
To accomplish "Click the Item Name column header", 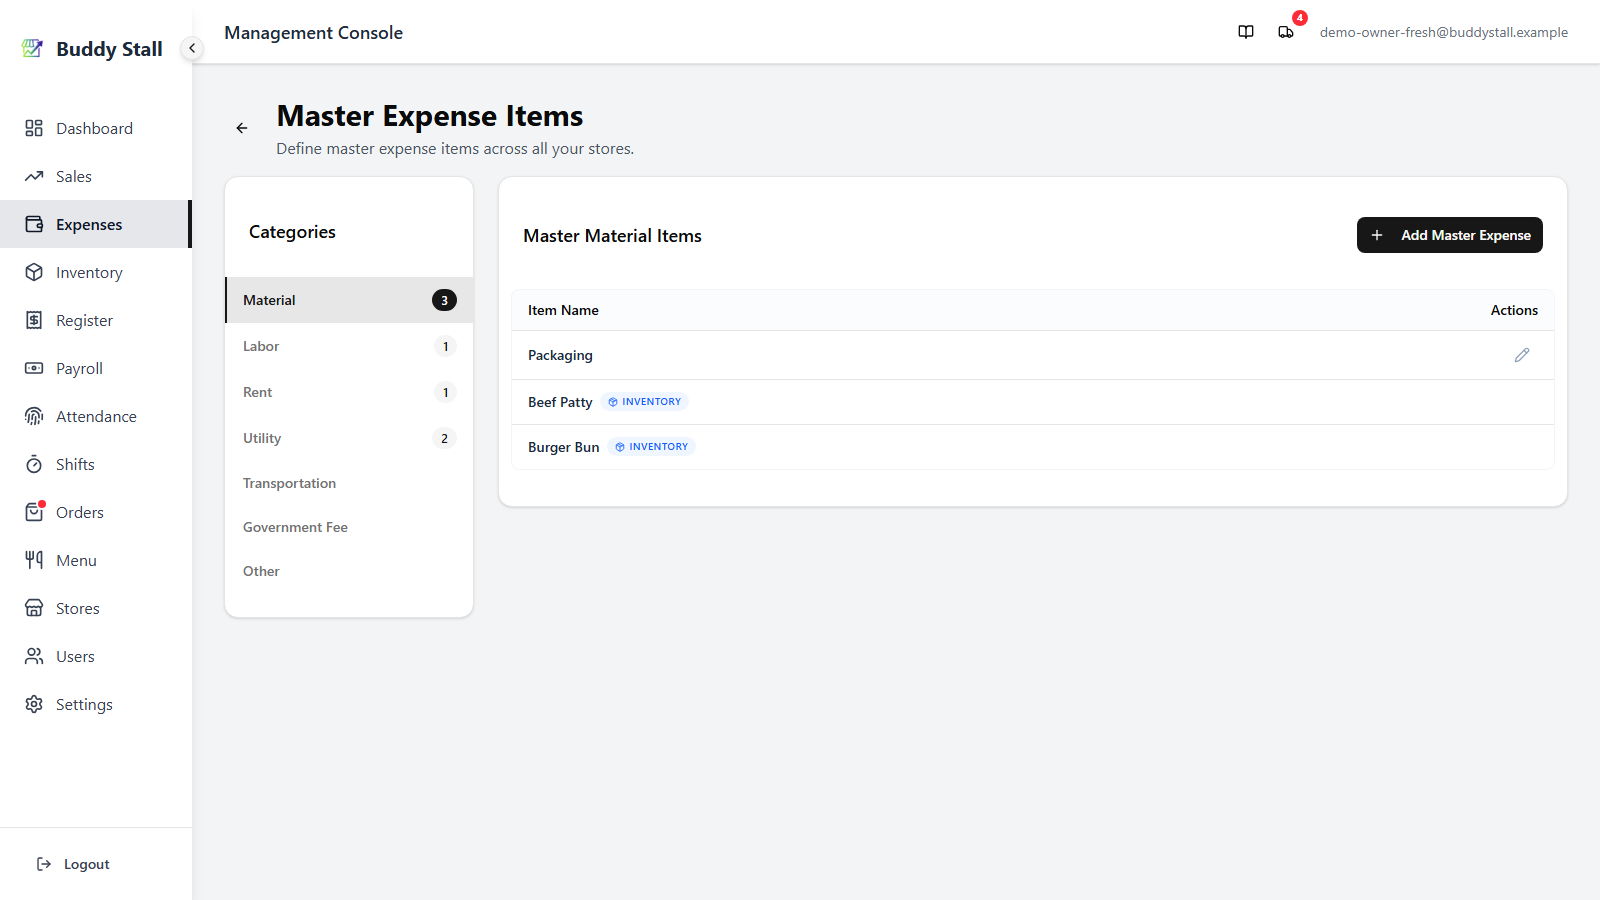I will click(x=563, y=310).
